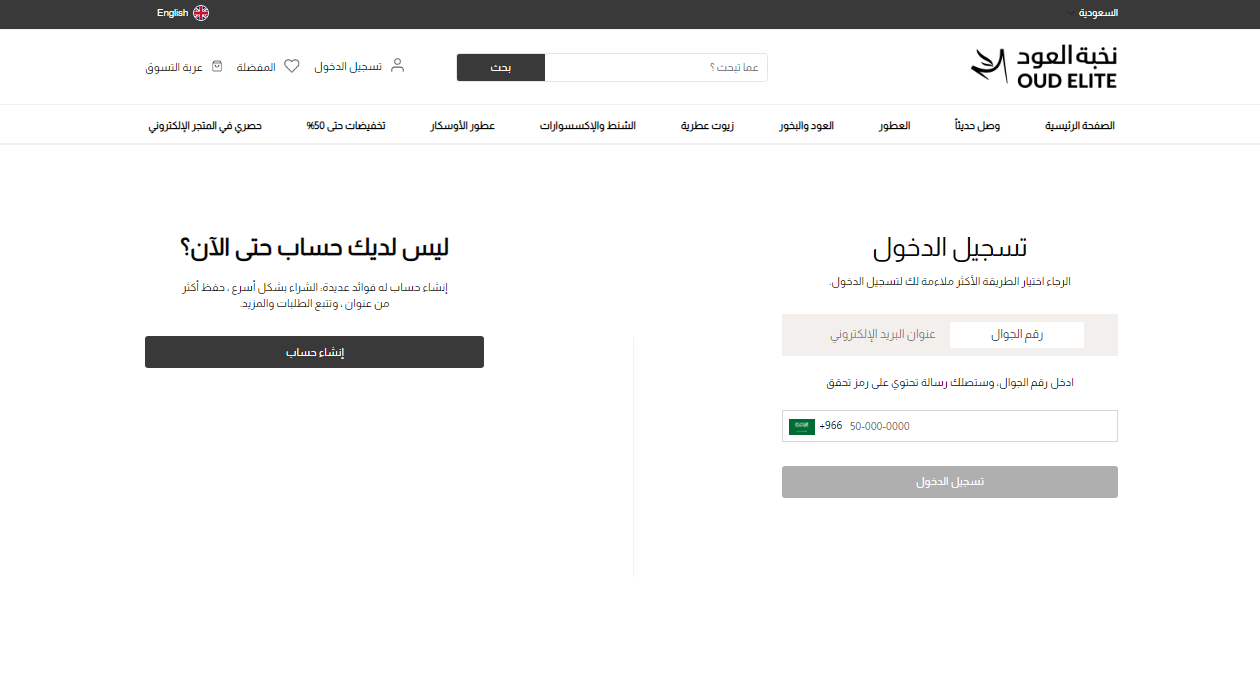The image size is (1260, 690).
Task: Open favorites via the heart icon
Action: click(x=292, y=66)
